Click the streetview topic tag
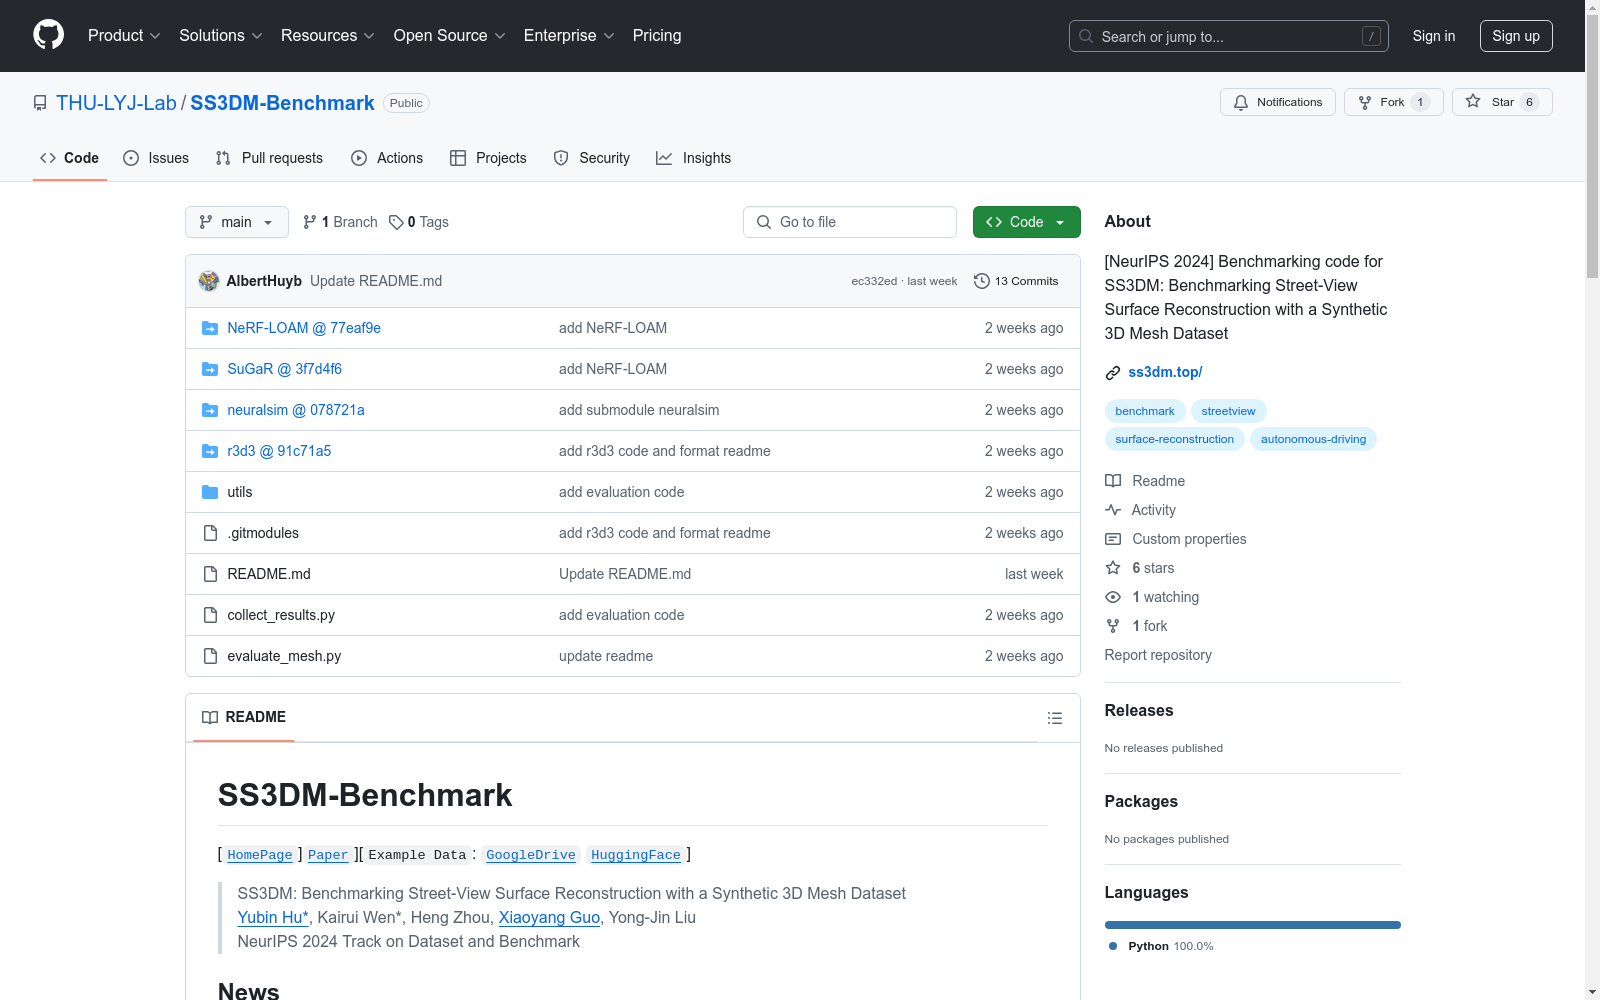The width and height of the screenshot is (1600, 1000). click(1228, 411)
